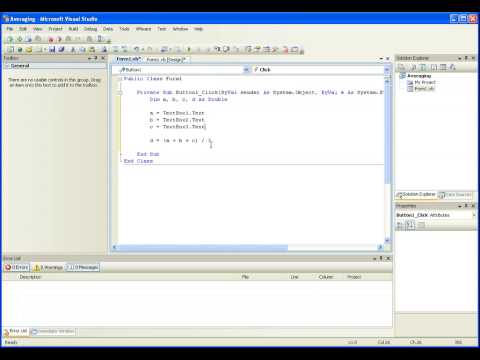Collapse the Public Class Form1 code region
Screen dimensions: 480x360
pyautogui.click(x=121, y=79)
